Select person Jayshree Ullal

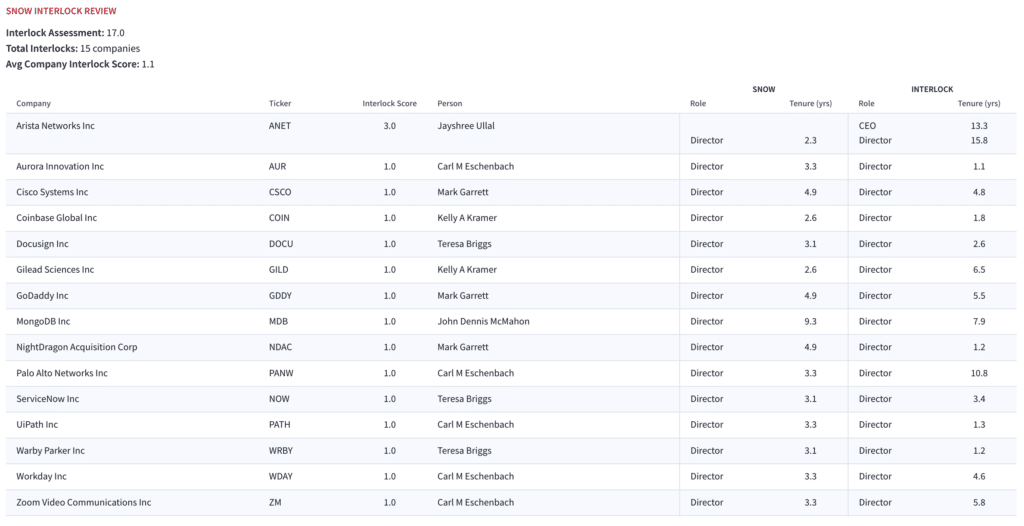point(466,125)
